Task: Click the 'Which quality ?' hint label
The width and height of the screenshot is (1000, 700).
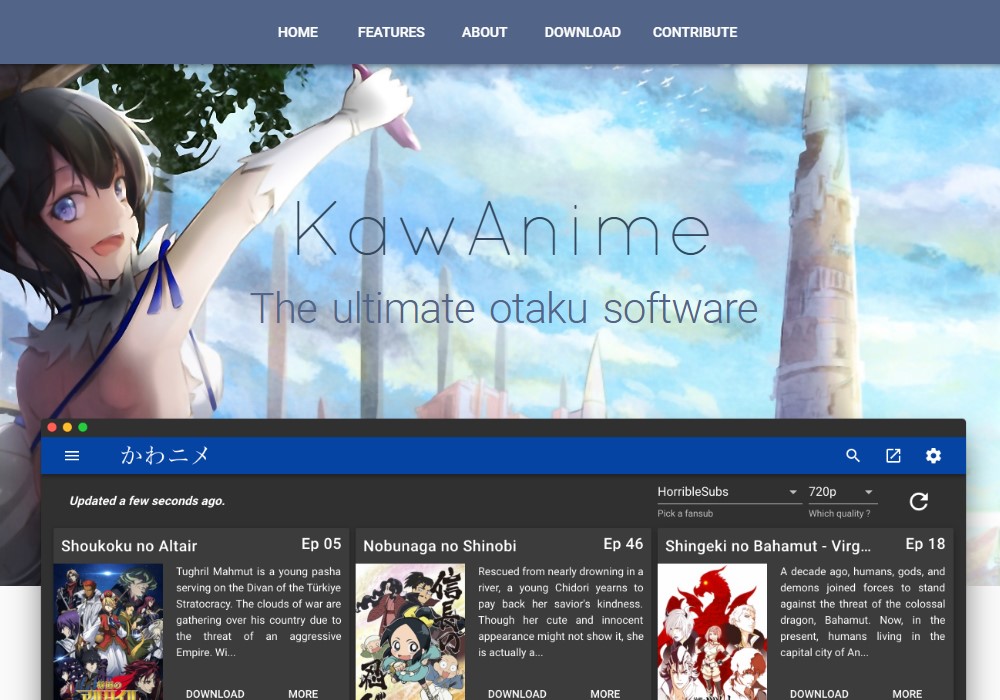Action: (839, 513)
